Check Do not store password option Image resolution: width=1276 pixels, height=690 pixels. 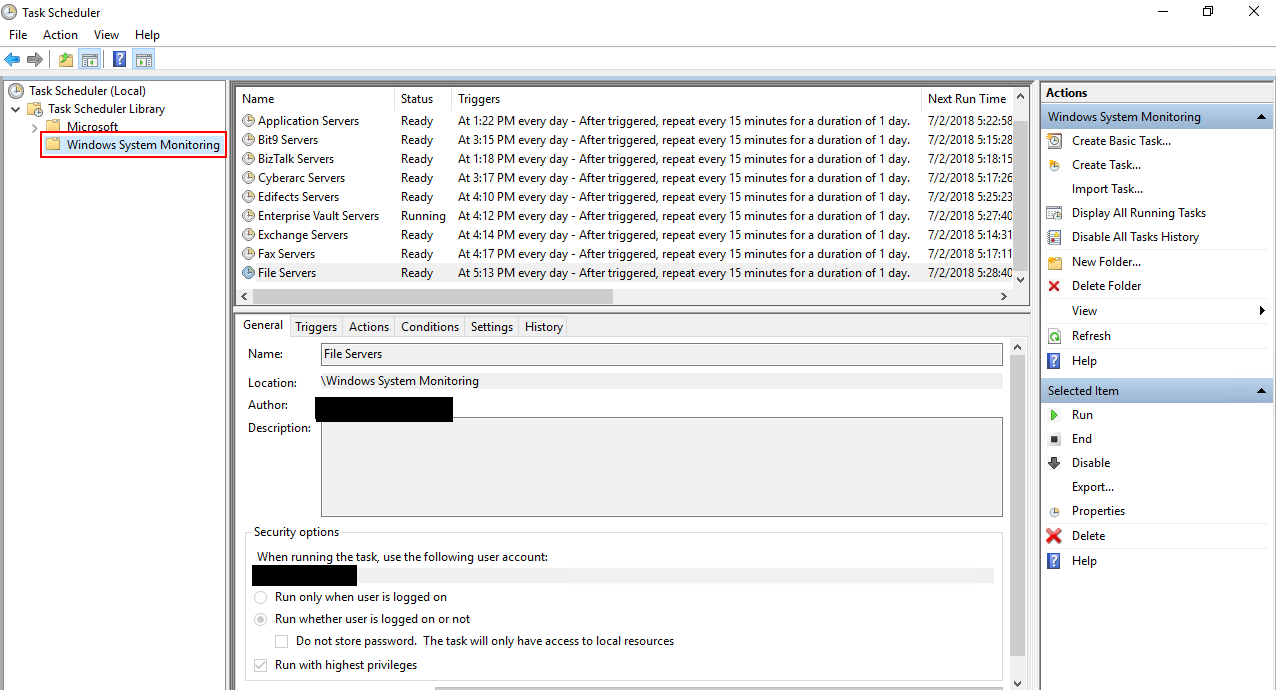coord(281,641)
